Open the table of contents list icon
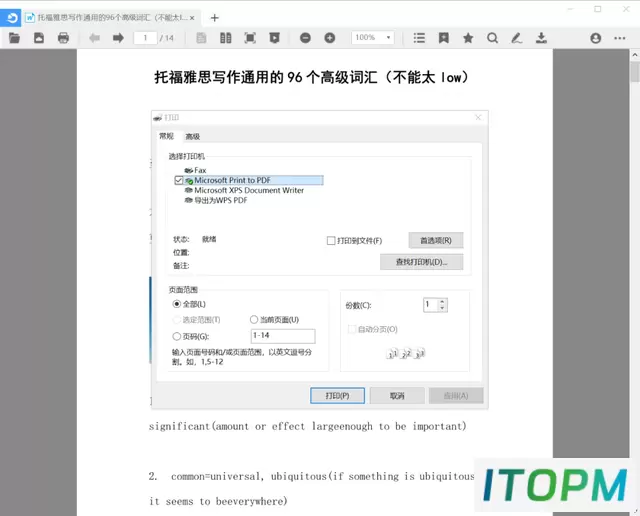This screenshot has width=640, height=516. coord(419,38)
